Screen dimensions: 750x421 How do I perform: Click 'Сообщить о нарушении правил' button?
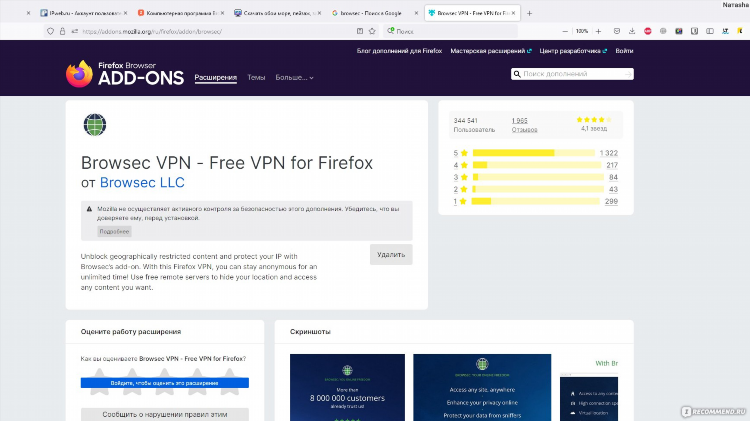pos(165,414)
